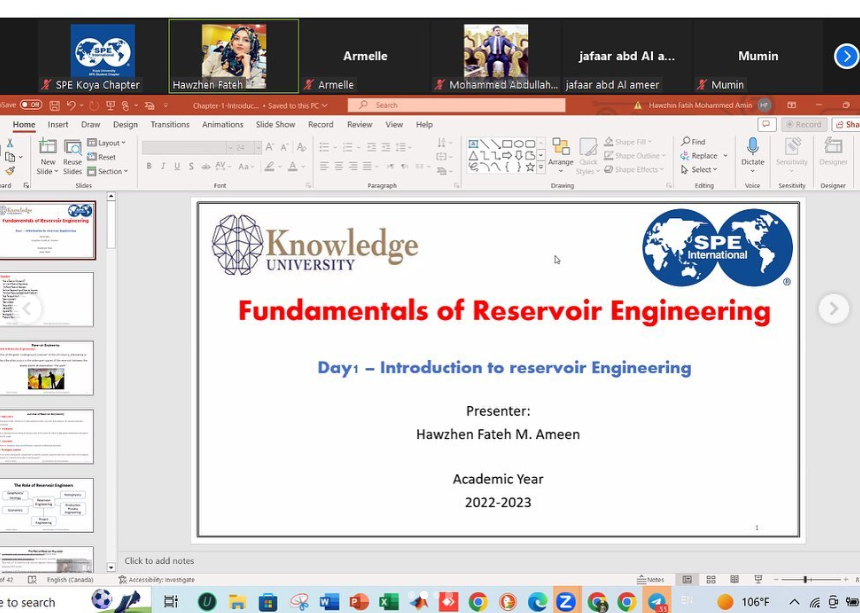Click the Record button near Share
The height and width of the screenshot is (613, 860).
pyautogui.click(x=804, y=124)
